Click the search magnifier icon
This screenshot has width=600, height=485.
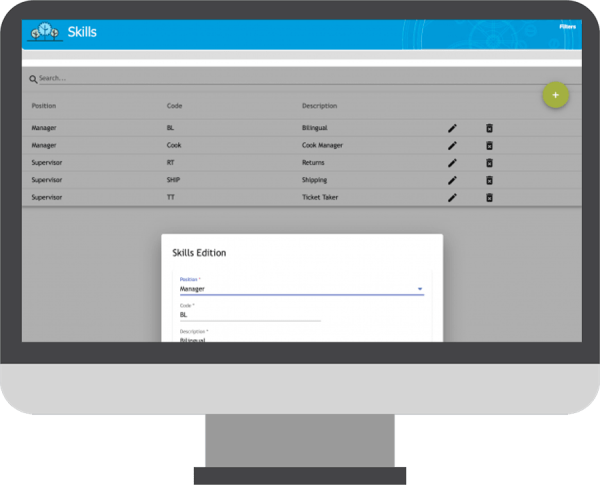33,78
